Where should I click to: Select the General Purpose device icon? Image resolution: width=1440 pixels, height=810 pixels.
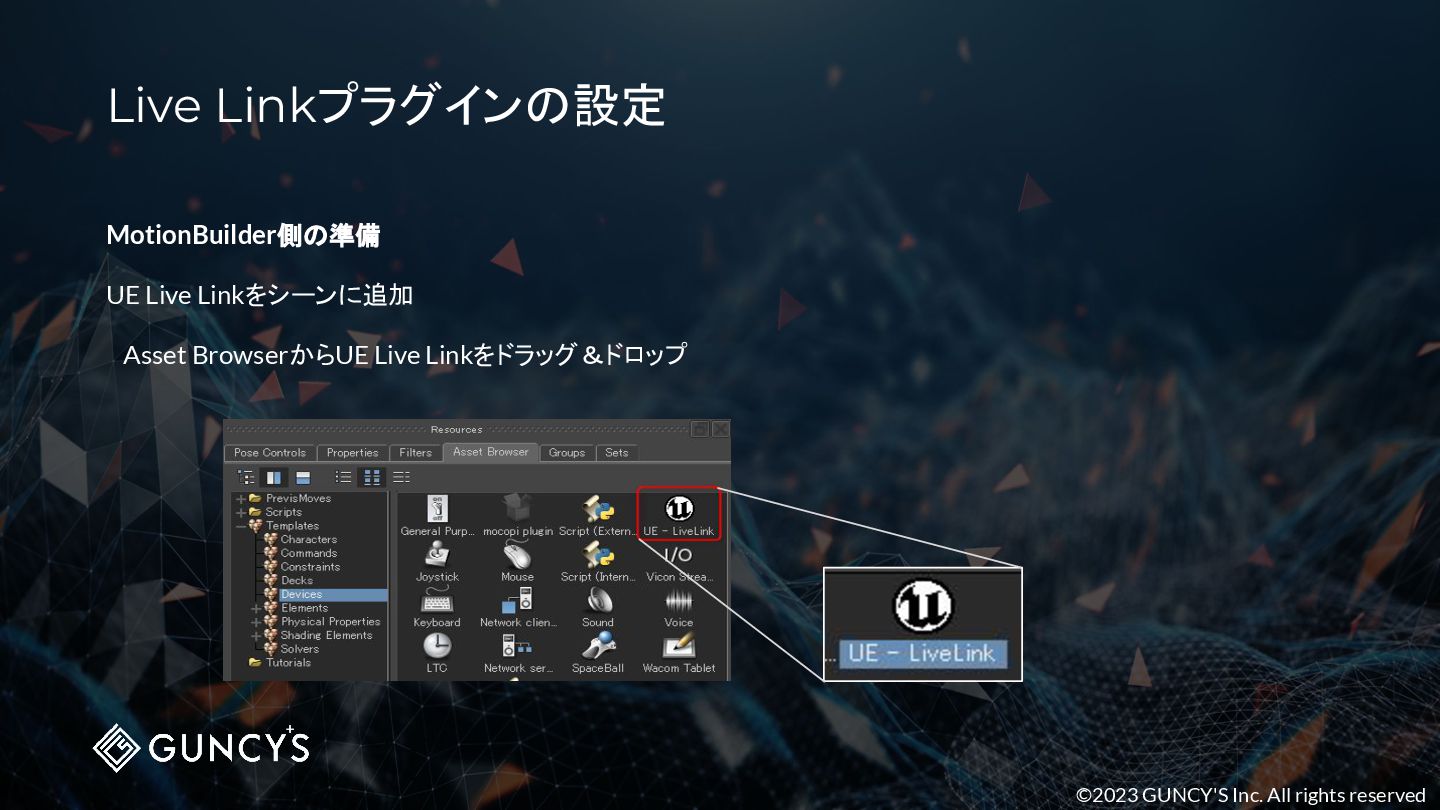pos(438,508)
